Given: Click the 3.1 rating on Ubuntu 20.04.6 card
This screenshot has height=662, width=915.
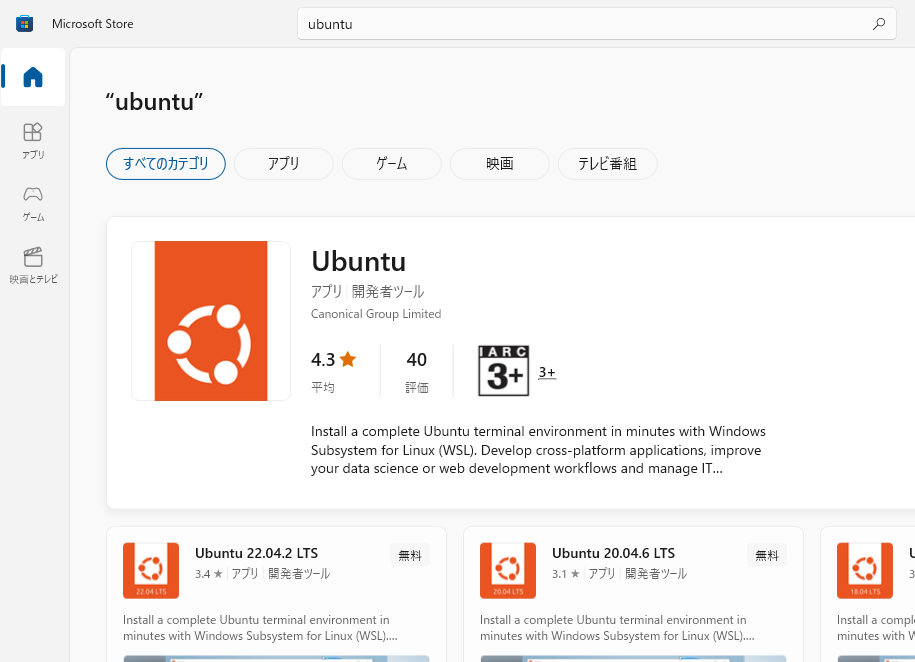Looking at the screenshot, I should (x=565, y=574).
